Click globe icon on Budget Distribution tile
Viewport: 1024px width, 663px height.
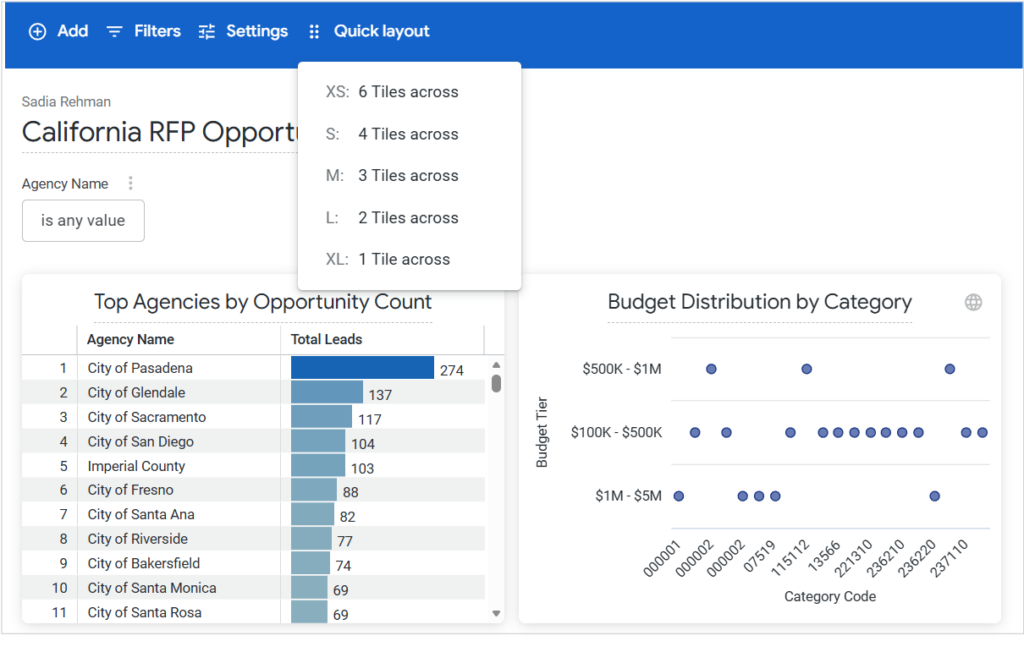tap(973, 302)
